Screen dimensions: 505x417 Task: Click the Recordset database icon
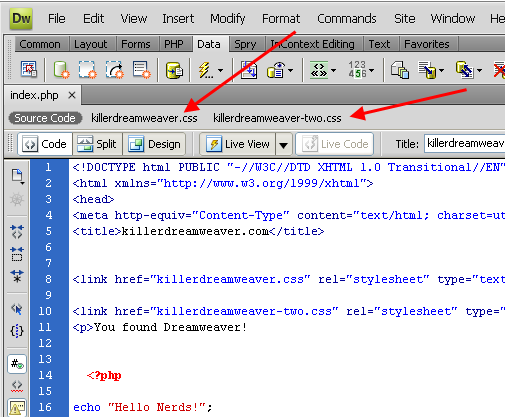click(x=174, y=71)
